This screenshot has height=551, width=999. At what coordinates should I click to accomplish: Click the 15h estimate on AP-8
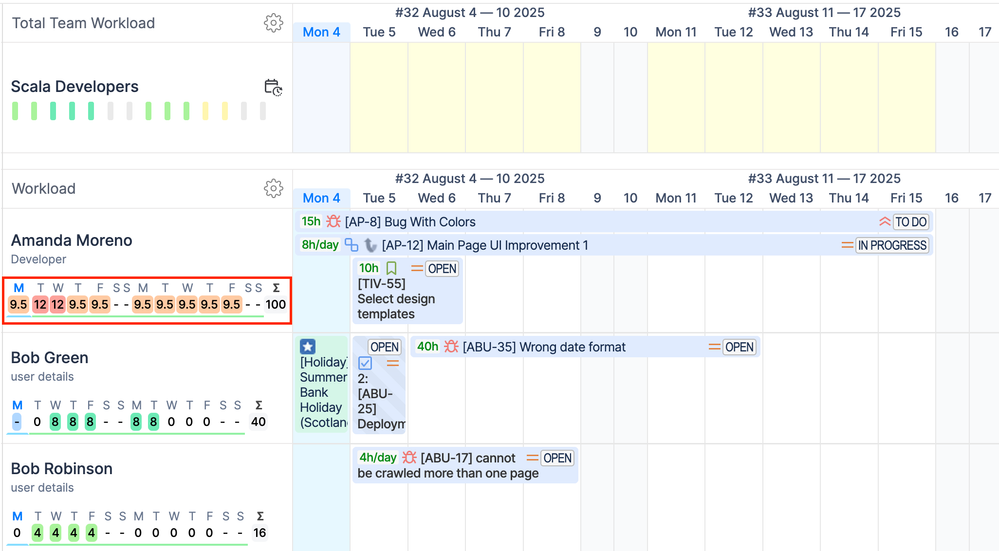[311, 221]
